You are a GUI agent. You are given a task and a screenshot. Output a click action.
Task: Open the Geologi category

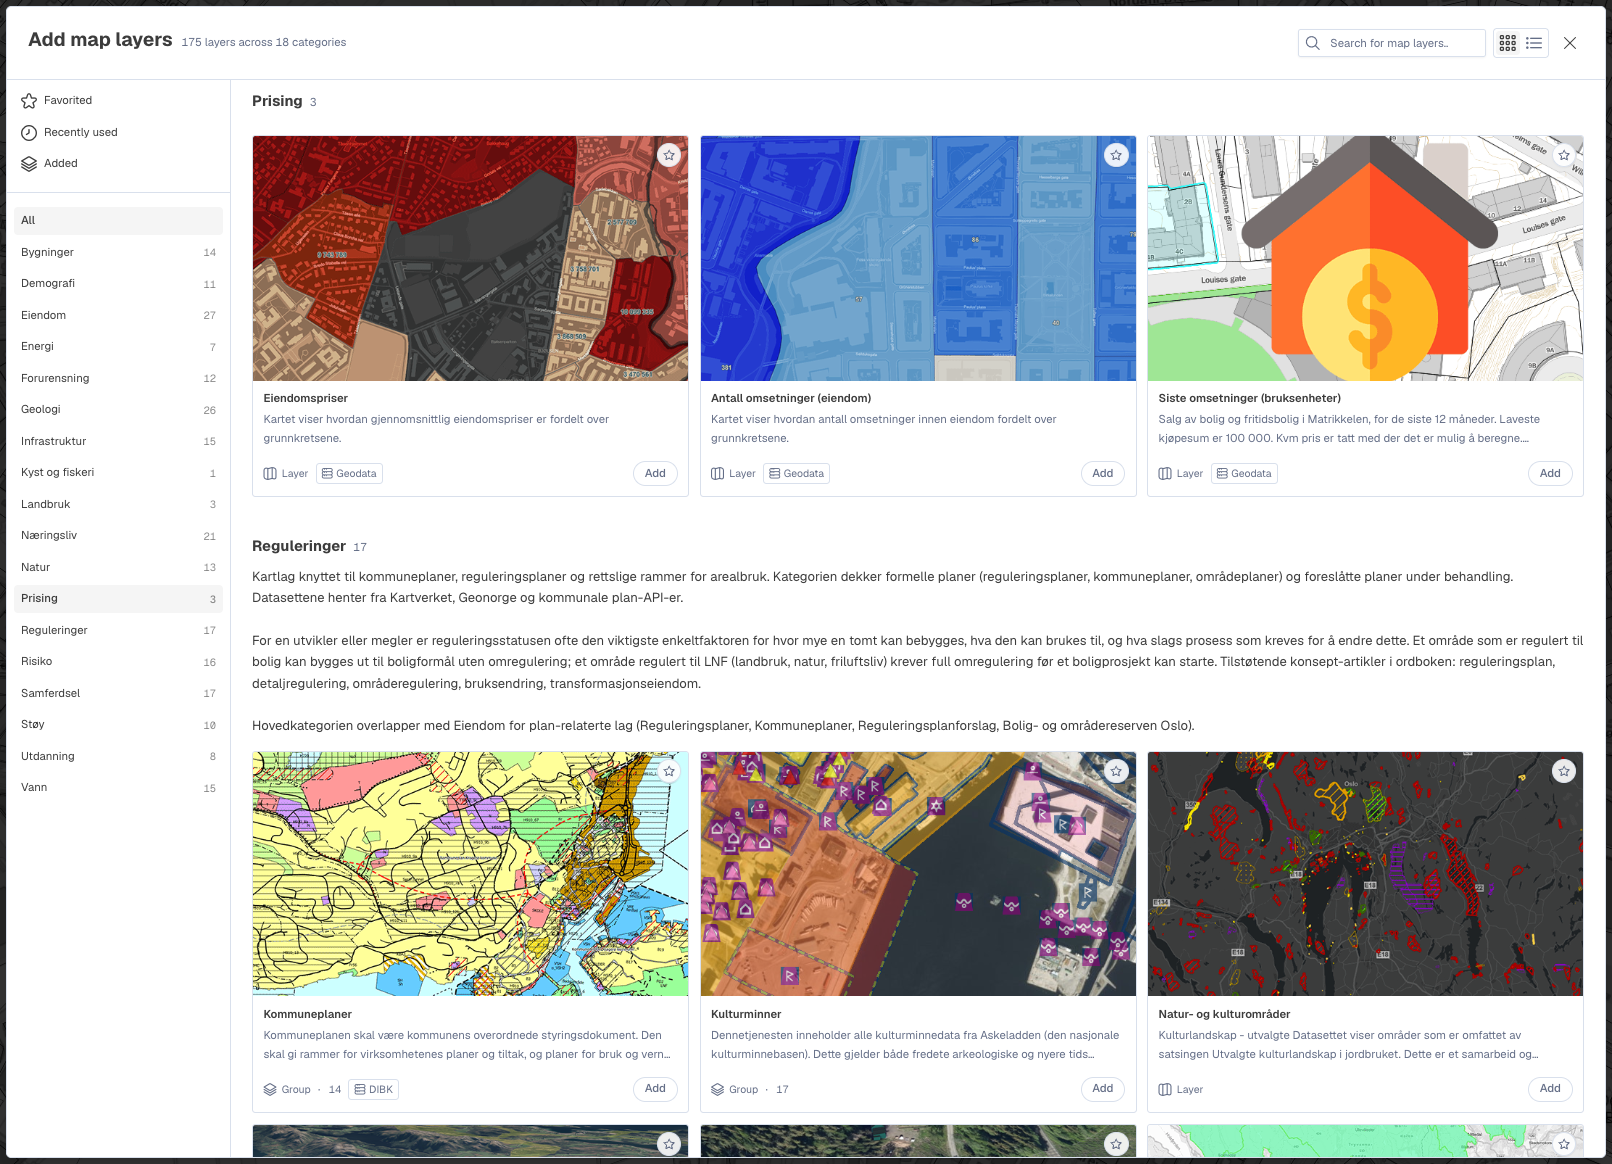118,409
